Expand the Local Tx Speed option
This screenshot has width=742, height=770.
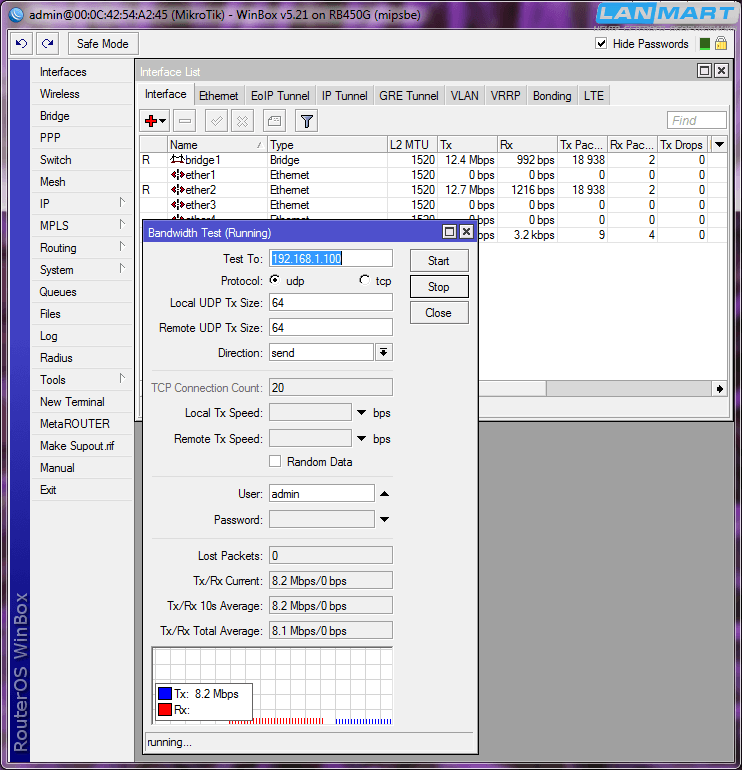click(361, 412)
